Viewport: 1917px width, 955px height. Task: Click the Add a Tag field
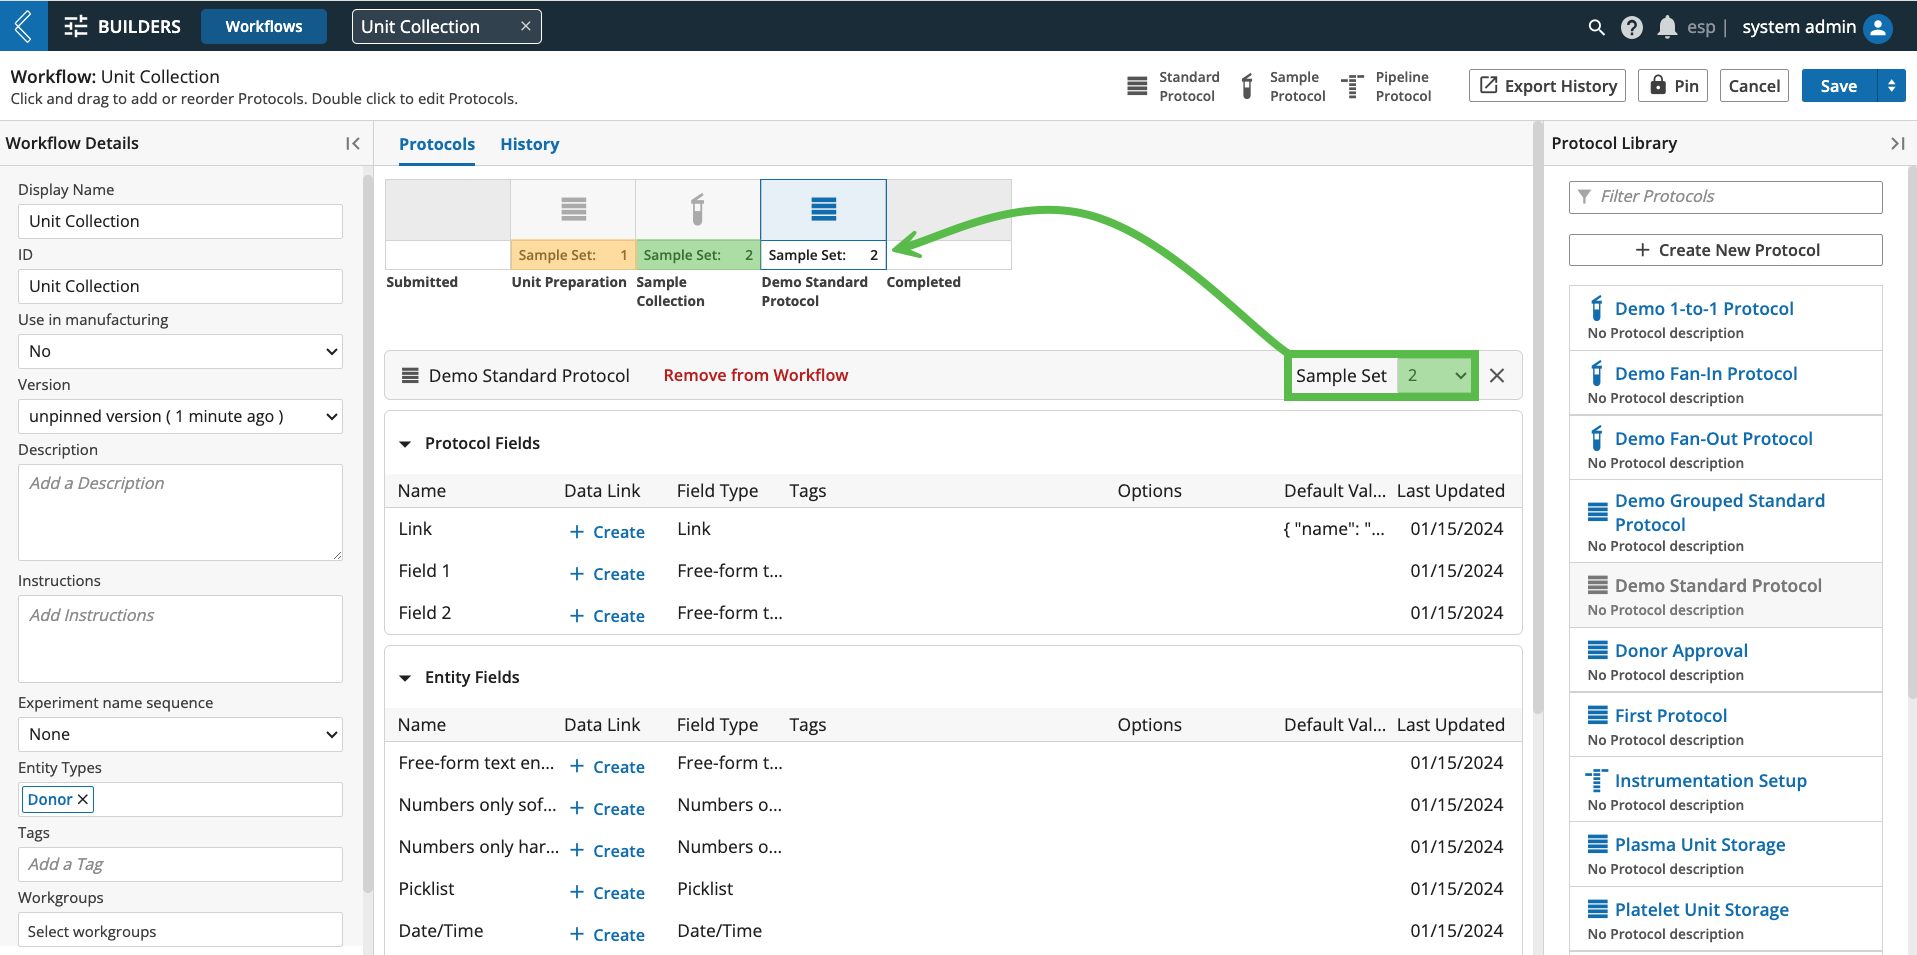pos(180,864)
